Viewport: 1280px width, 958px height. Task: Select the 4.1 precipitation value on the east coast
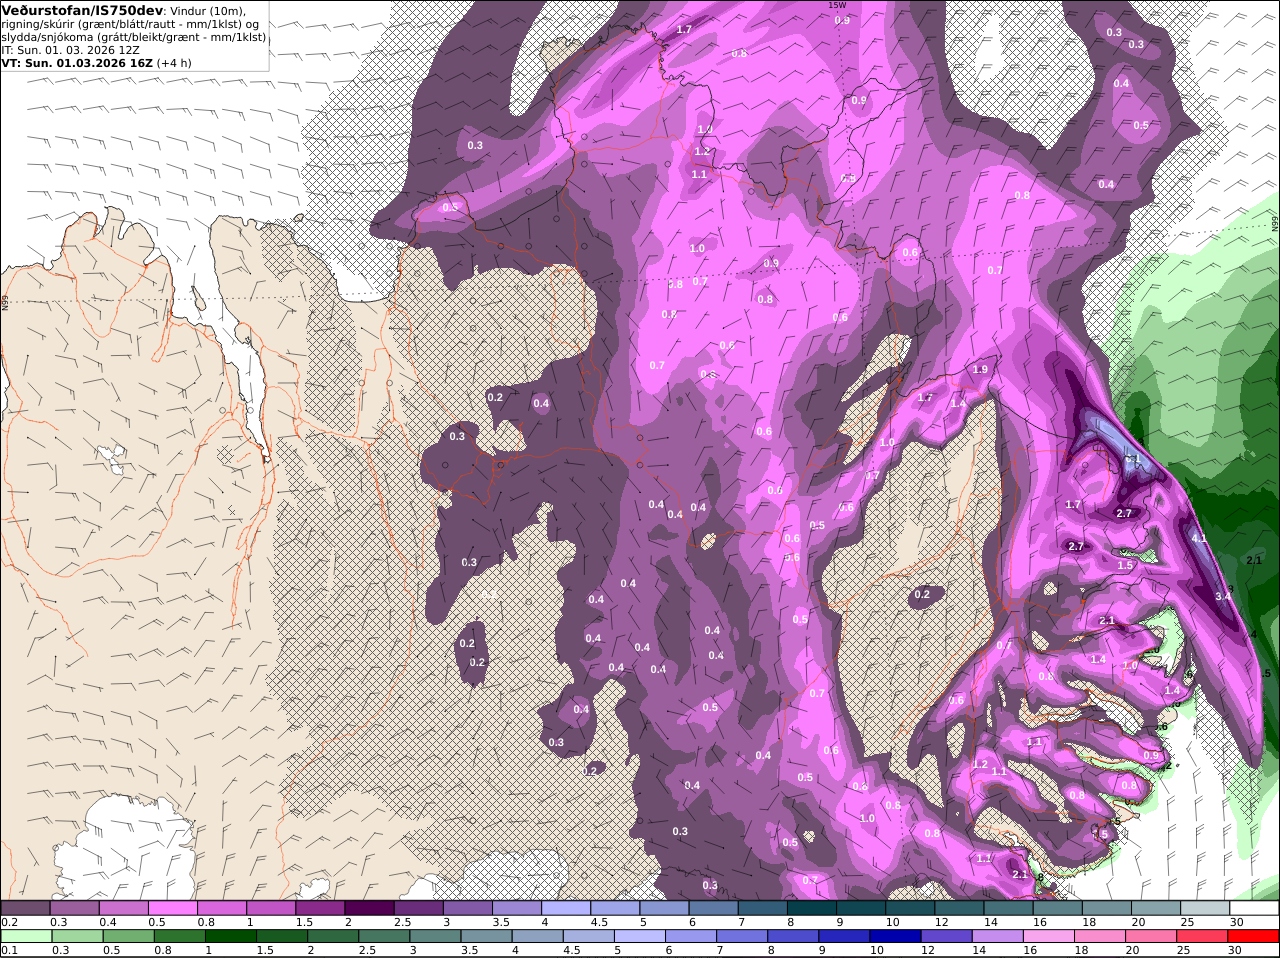(1200, 538)
